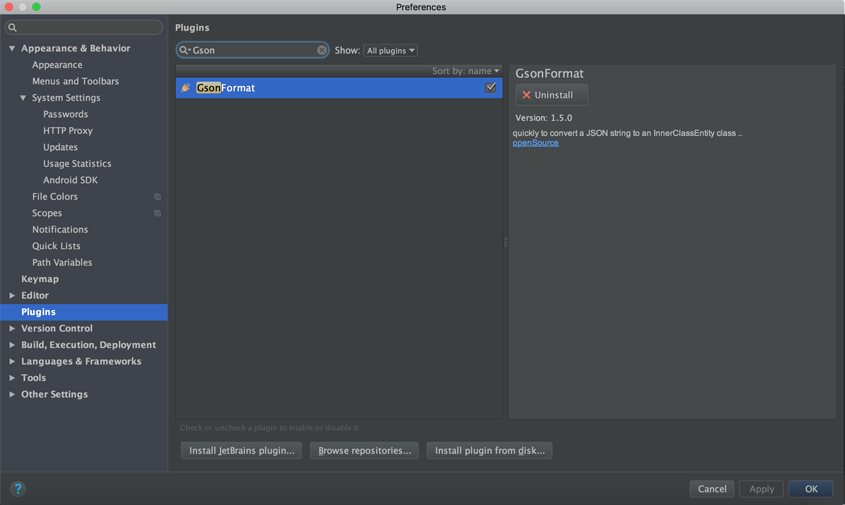Click the Install plugin from disk button
Screen dimensions: 845x505
(489, 451)
